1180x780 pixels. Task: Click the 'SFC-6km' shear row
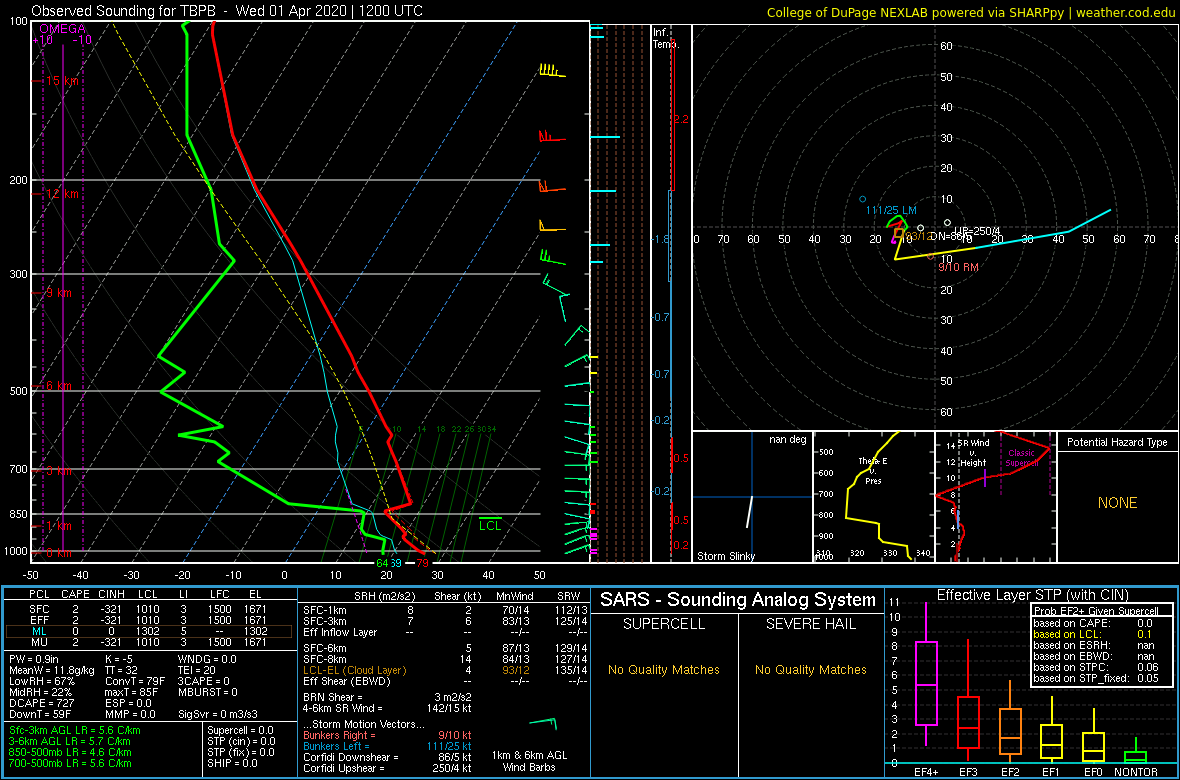[447, 648]
